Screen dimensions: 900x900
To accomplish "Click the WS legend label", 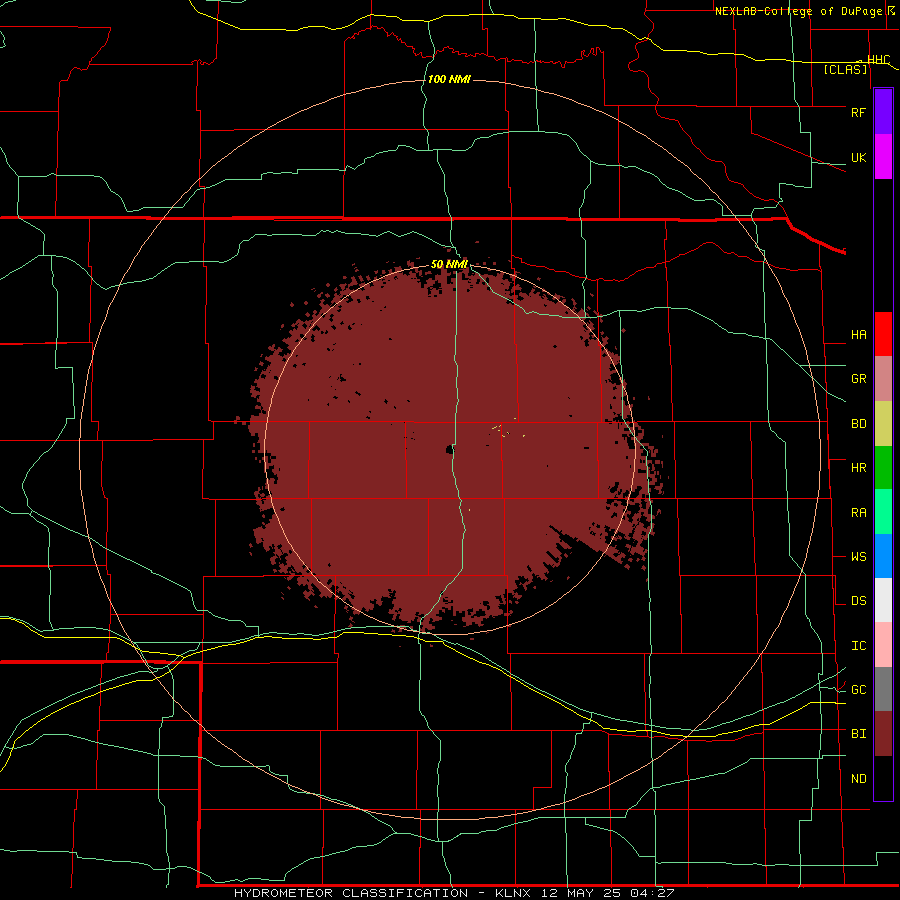I will 858,557.
